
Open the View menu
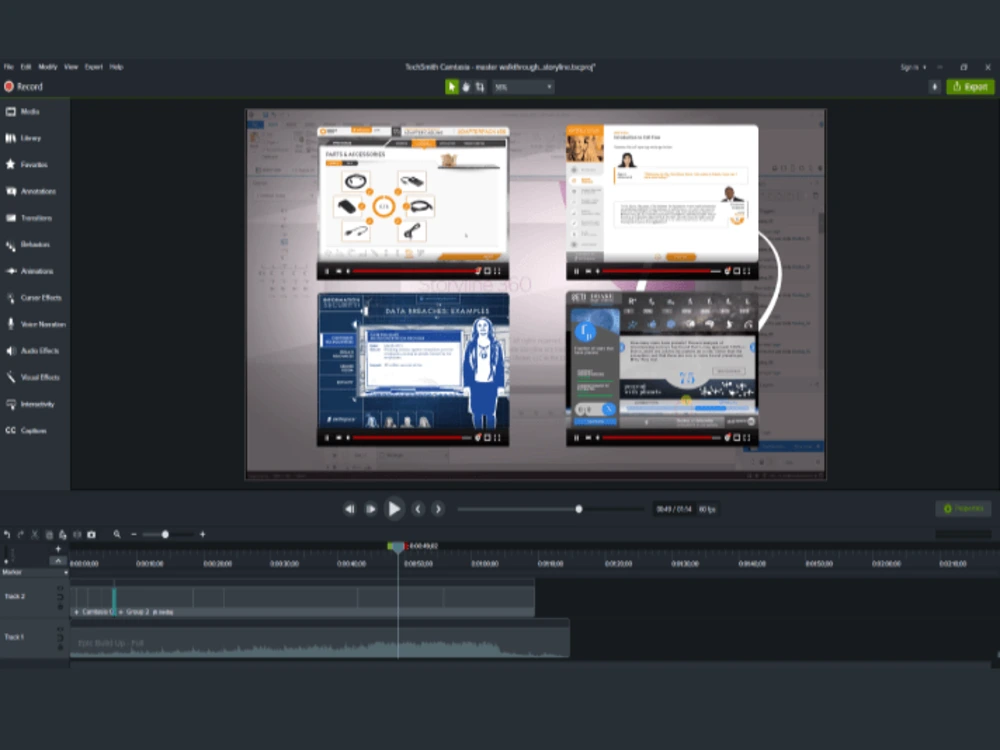71,67
